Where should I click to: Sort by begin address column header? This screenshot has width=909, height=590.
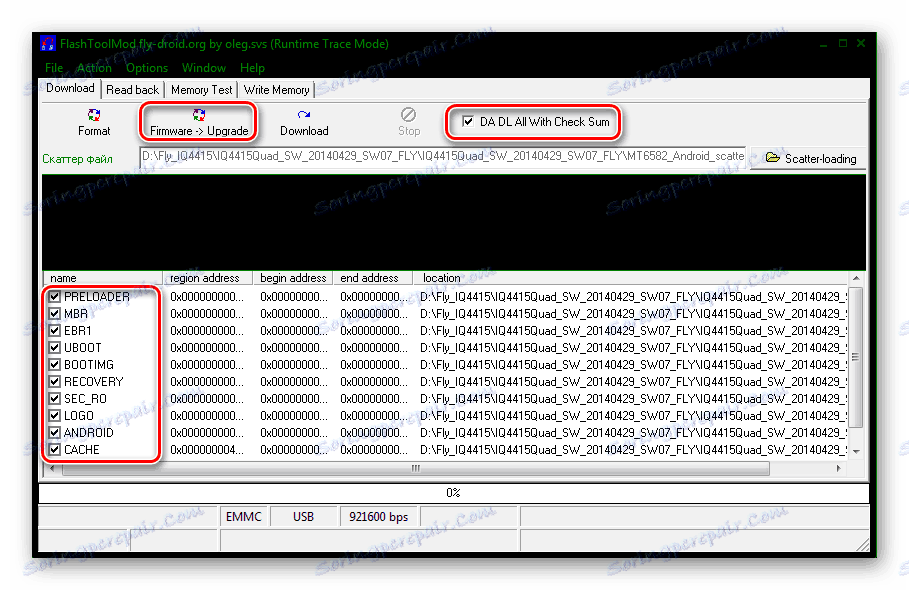(x=293, y=278)
